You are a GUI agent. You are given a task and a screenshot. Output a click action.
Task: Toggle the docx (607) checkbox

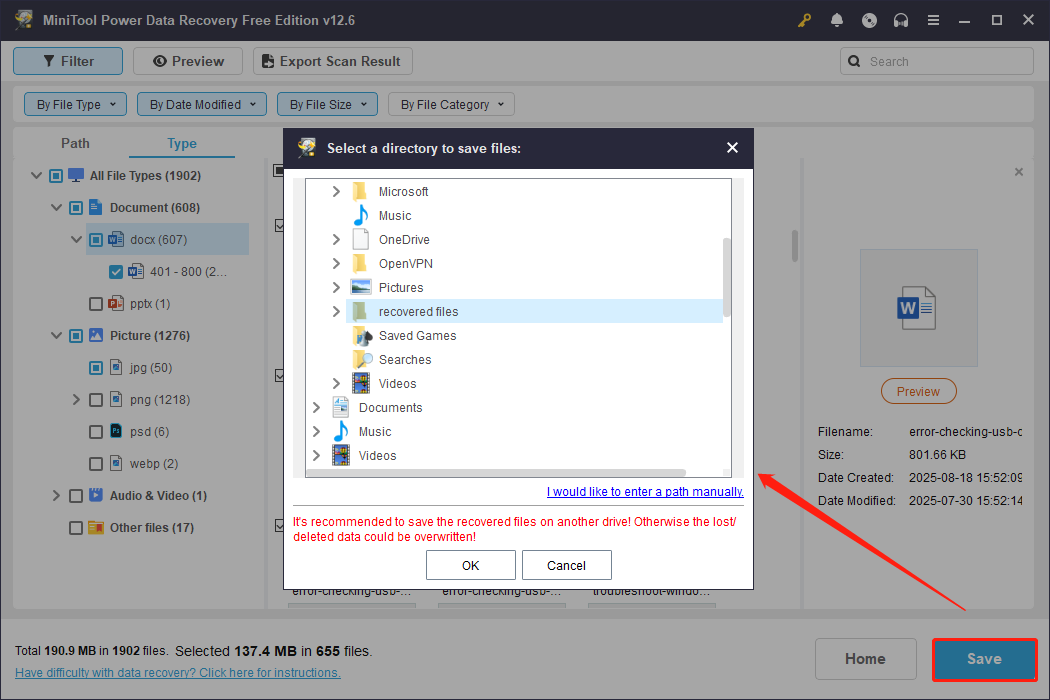96,240
